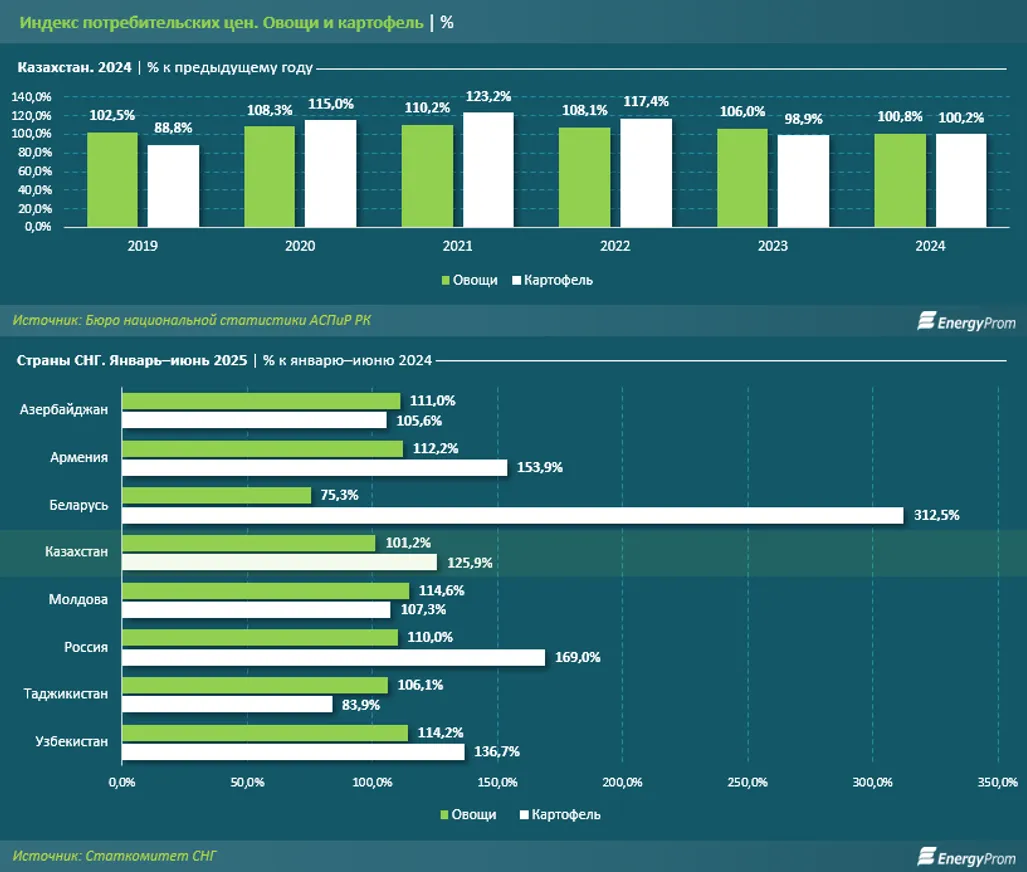Click the main title Индекс потребительских цен
The height and width of the screenshot is (872, 1027).
220,22
